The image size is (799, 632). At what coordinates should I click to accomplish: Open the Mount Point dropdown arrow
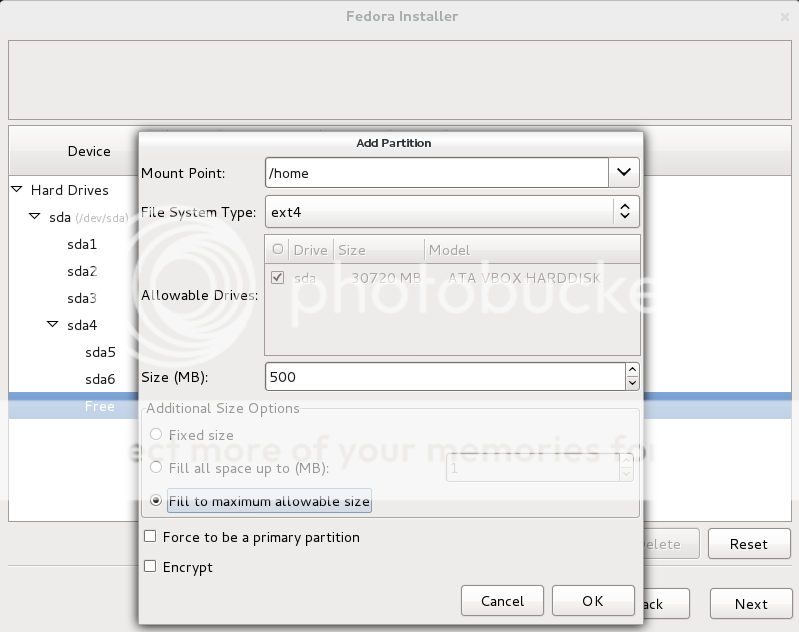tap(624, 172)
